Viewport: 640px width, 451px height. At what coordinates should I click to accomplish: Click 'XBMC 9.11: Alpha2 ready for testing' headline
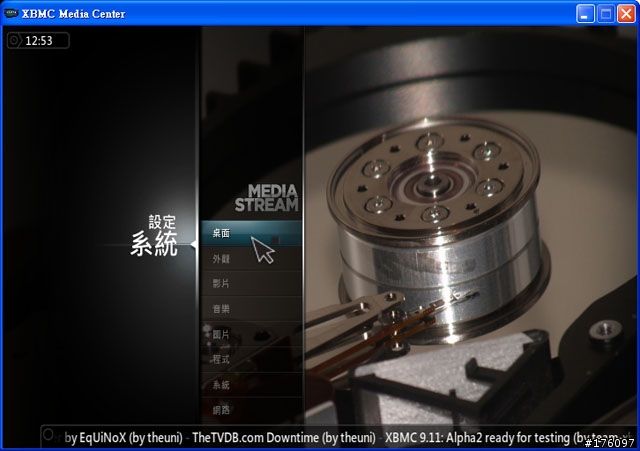[x=477, y=438]
